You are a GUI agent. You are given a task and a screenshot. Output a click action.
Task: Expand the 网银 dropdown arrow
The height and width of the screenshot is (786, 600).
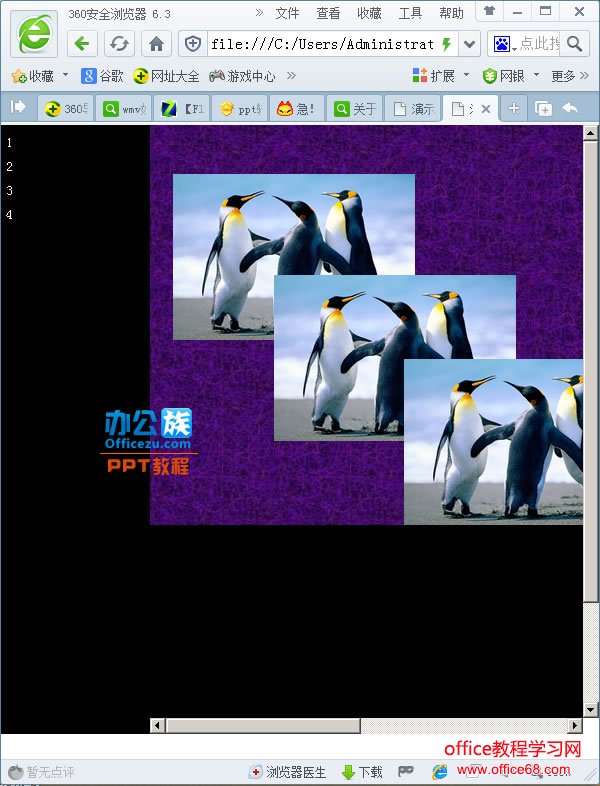tap(536, 75)
